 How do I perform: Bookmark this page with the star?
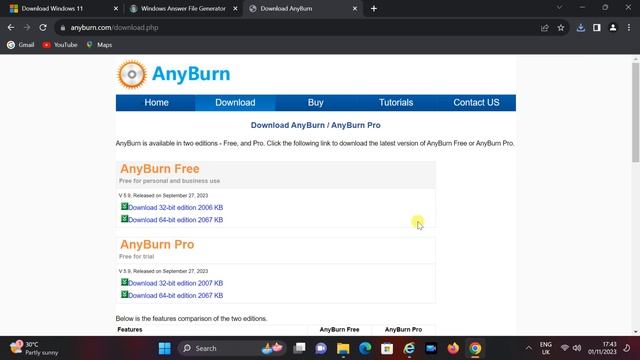(561, 28)
